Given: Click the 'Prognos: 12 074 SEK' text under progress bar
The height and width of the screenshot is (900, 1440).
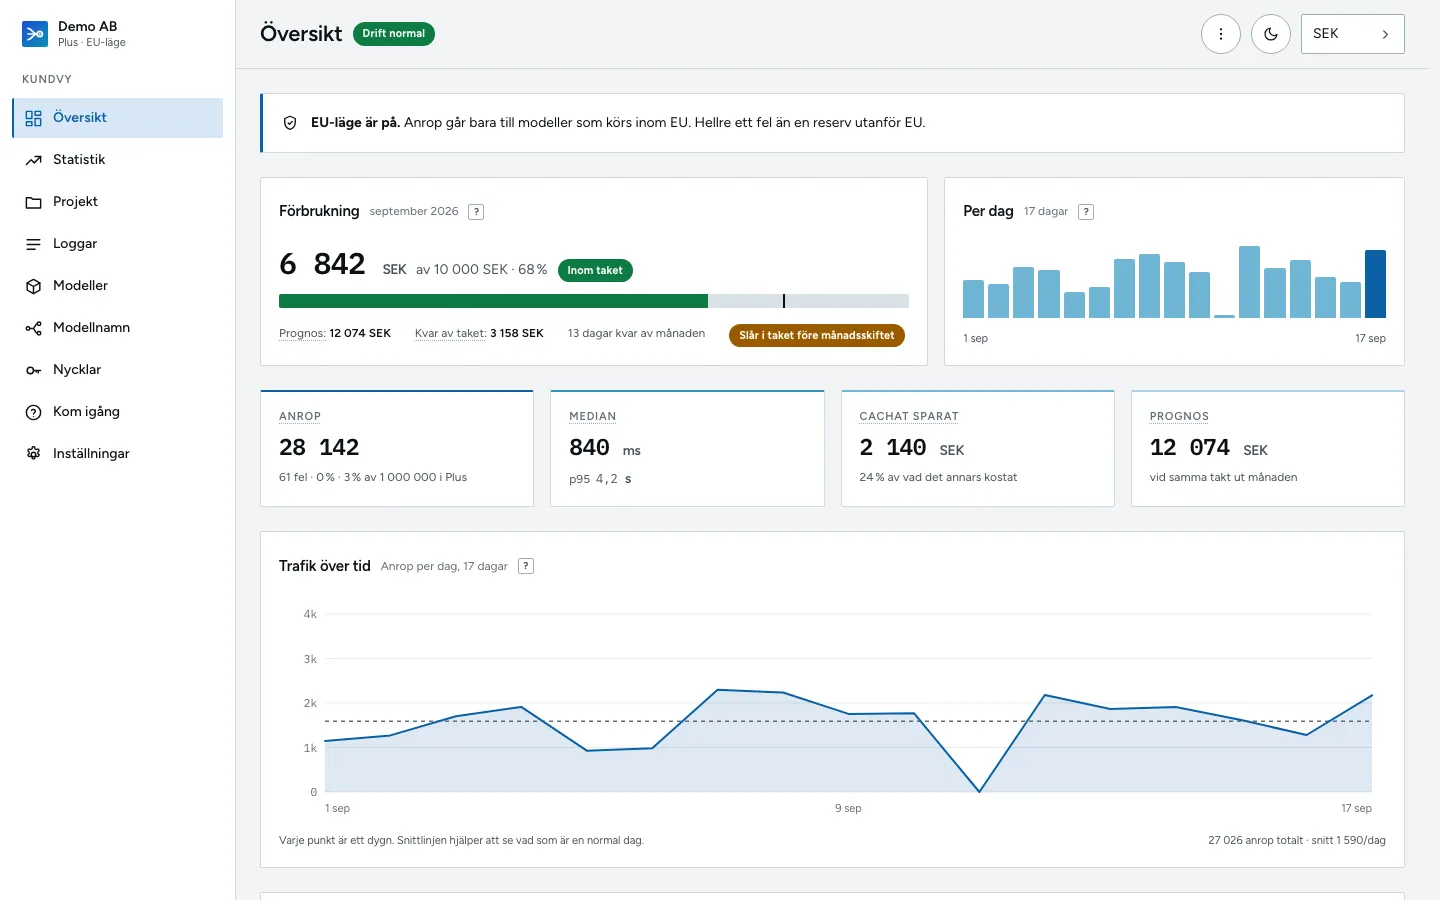Looking at the screenshot, I should coord(335,334).
